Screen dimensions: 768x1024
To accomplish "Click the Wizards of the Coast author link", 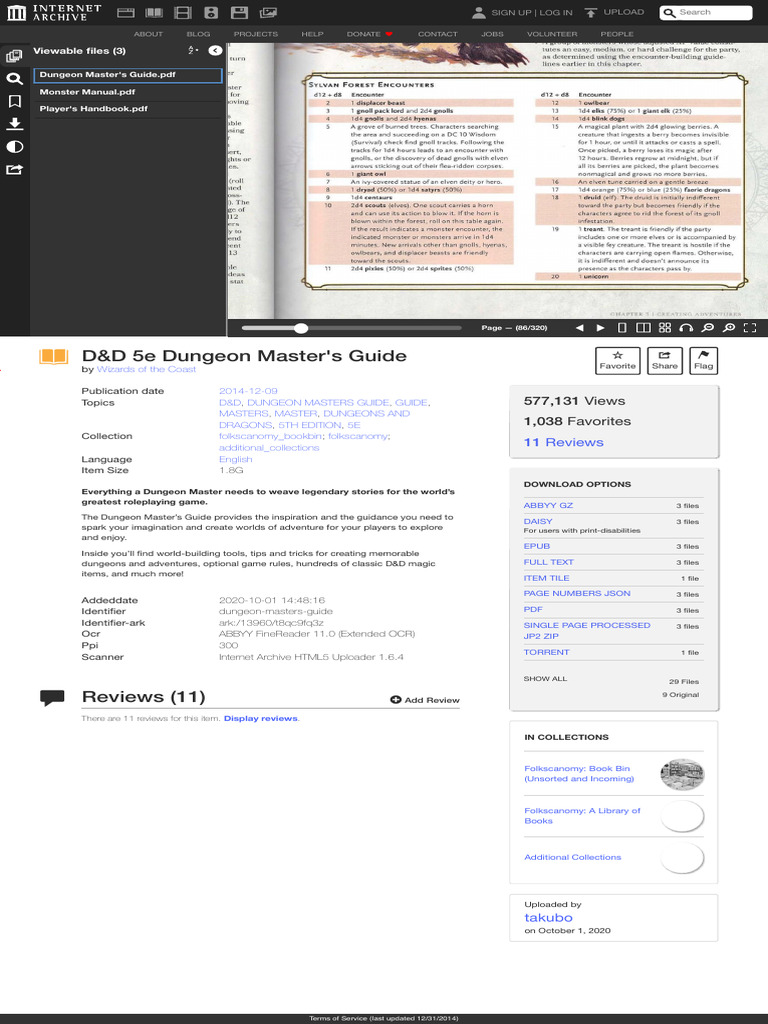I will (x=146, y=370).
